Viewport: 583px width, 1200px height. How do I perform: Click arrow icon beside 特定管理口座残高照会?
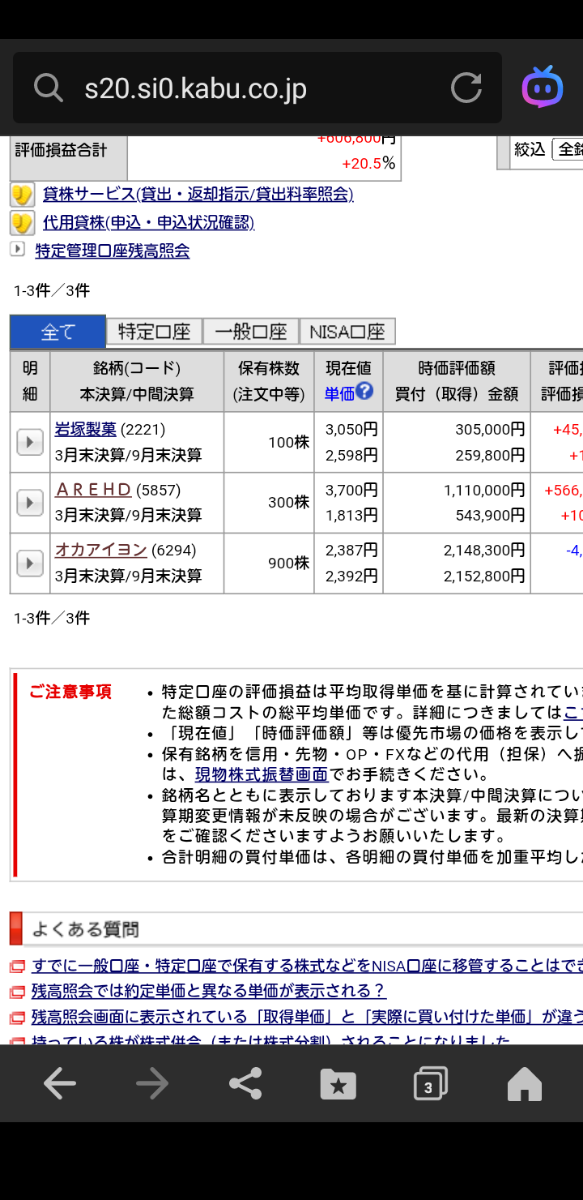coord(18,249)
